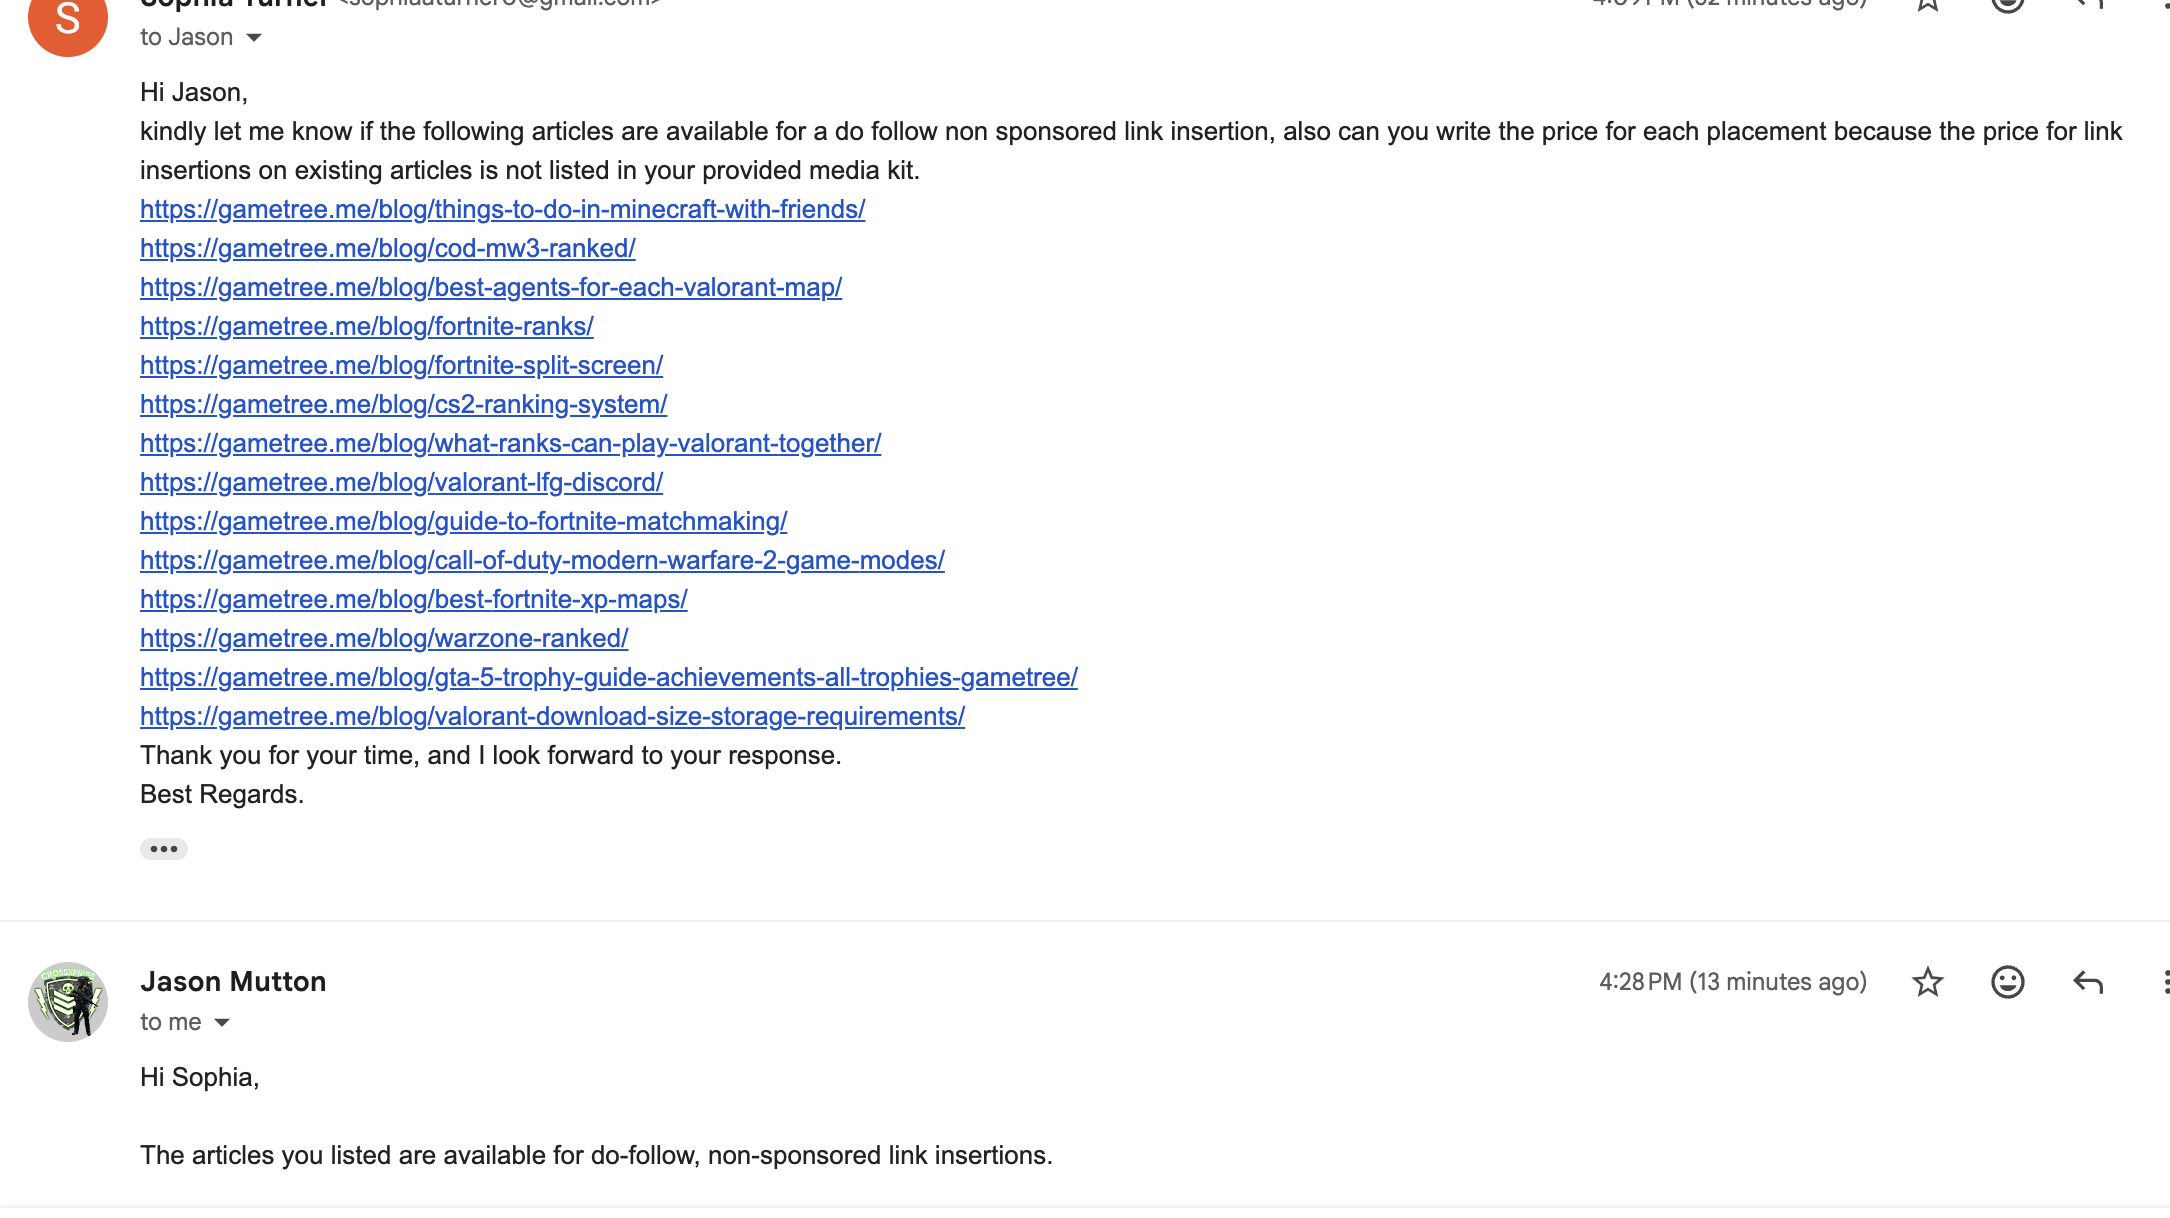Open the things-to-do-in-minecraft-with-friends link
Viewport: 2170px width, 1218px height.
pos(502,209)
